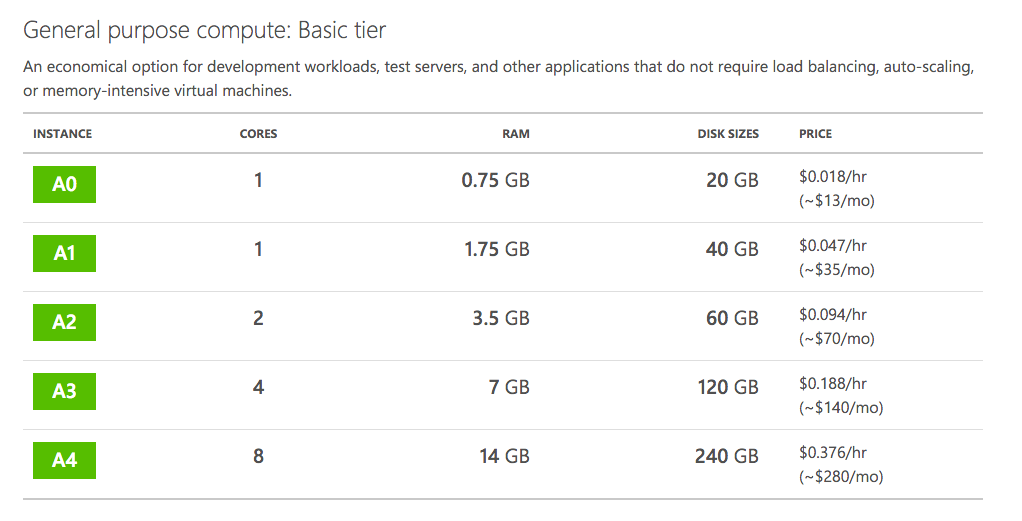
Task: Click the $0.018/hr price for A0
Action: [x=833, y=176]
